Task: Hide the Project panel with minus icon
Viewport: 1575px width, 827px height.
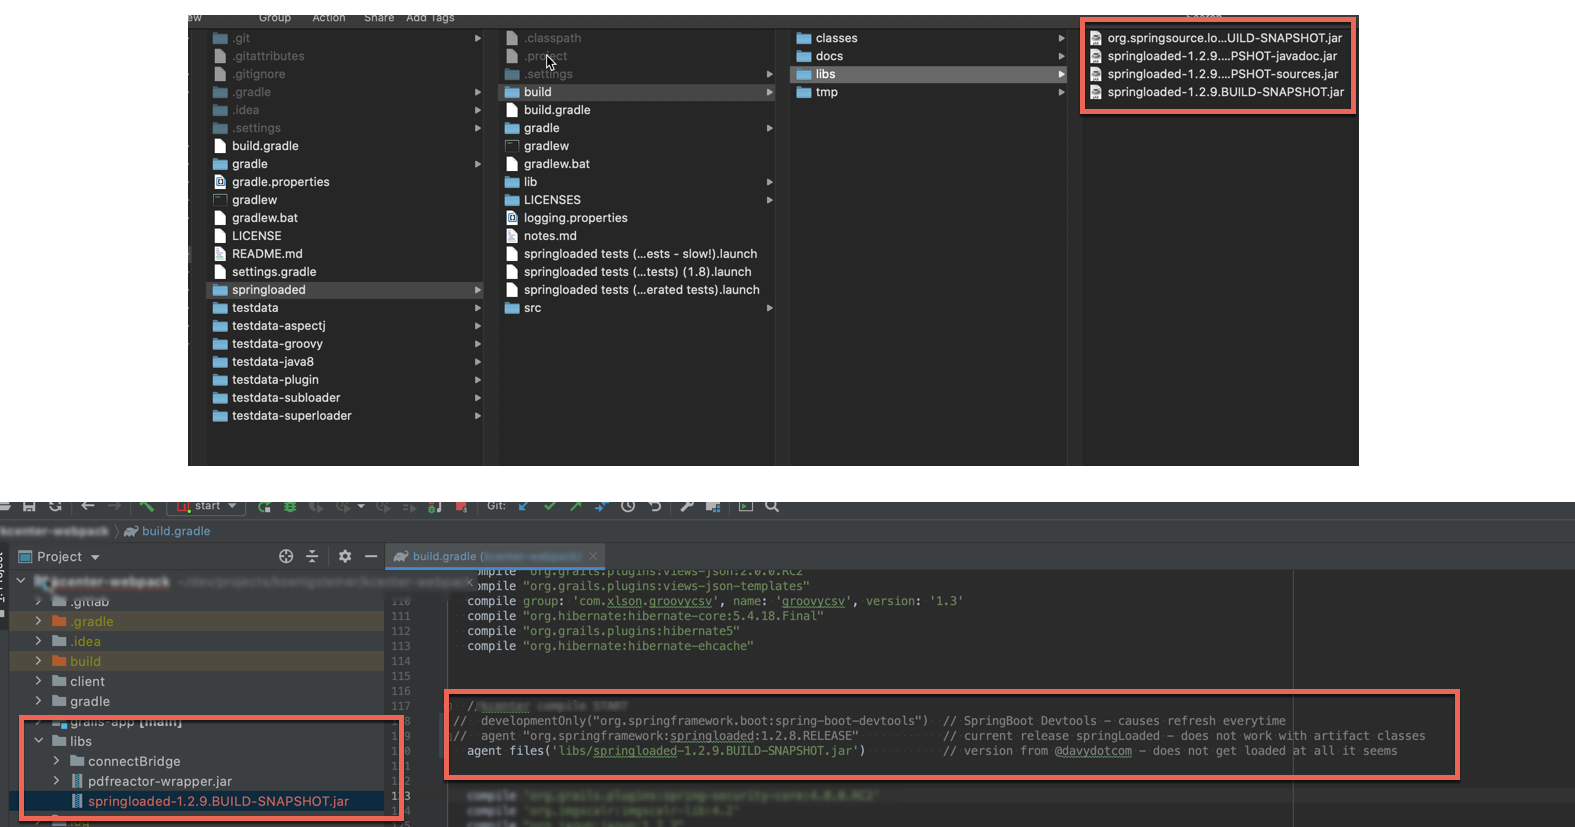Action: click(371, 556)
